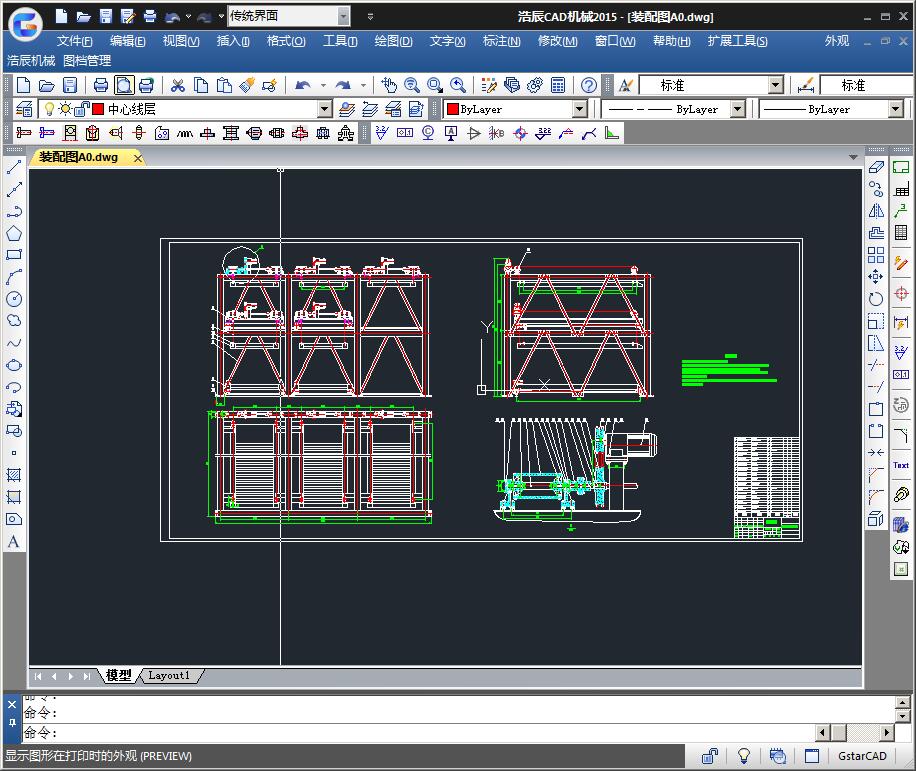916x771 pixels.
Task: Select the polygon tool in left toolbar
Action: coord(14,233)
